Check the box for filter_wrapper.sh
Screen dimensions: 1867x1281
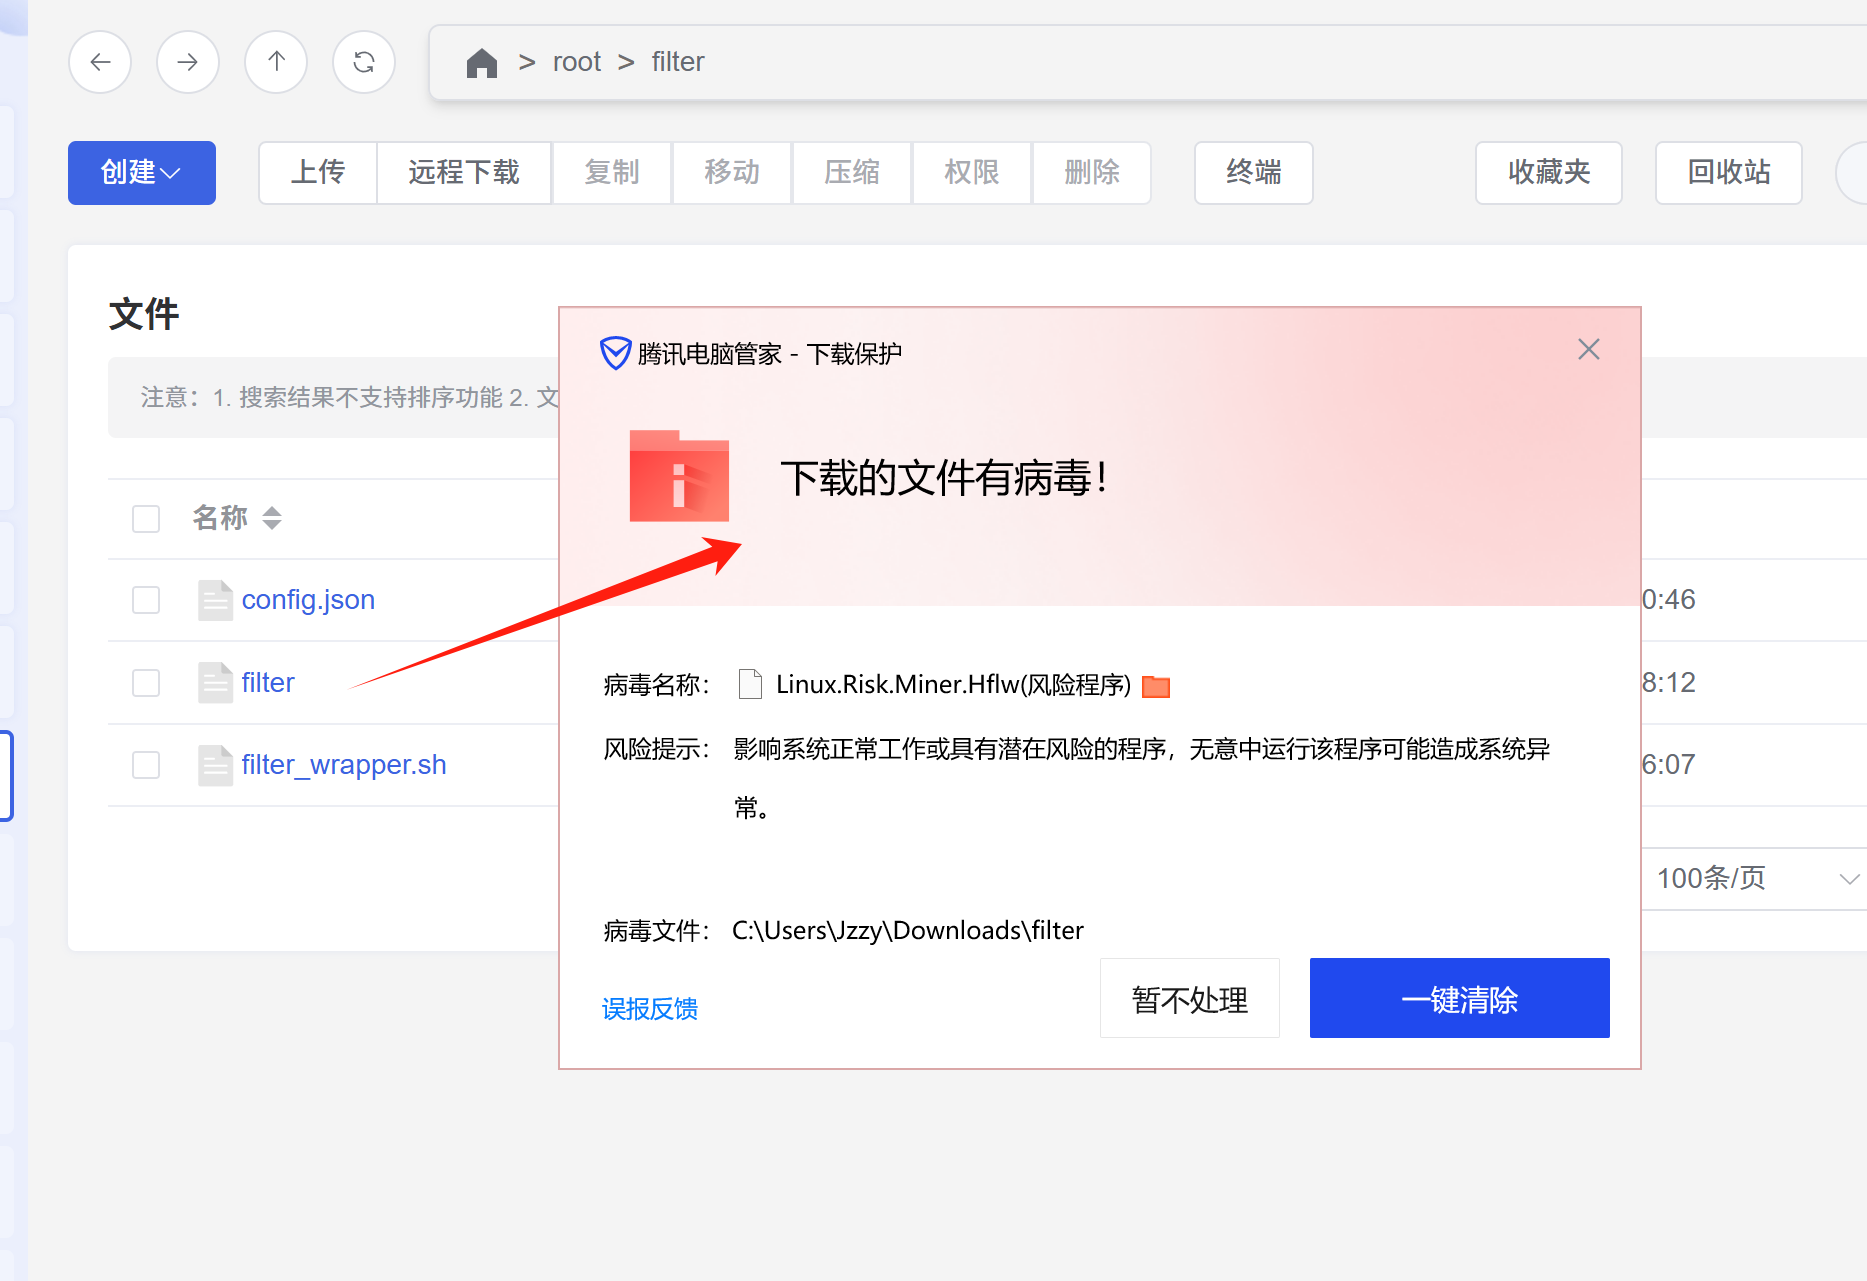146,765
